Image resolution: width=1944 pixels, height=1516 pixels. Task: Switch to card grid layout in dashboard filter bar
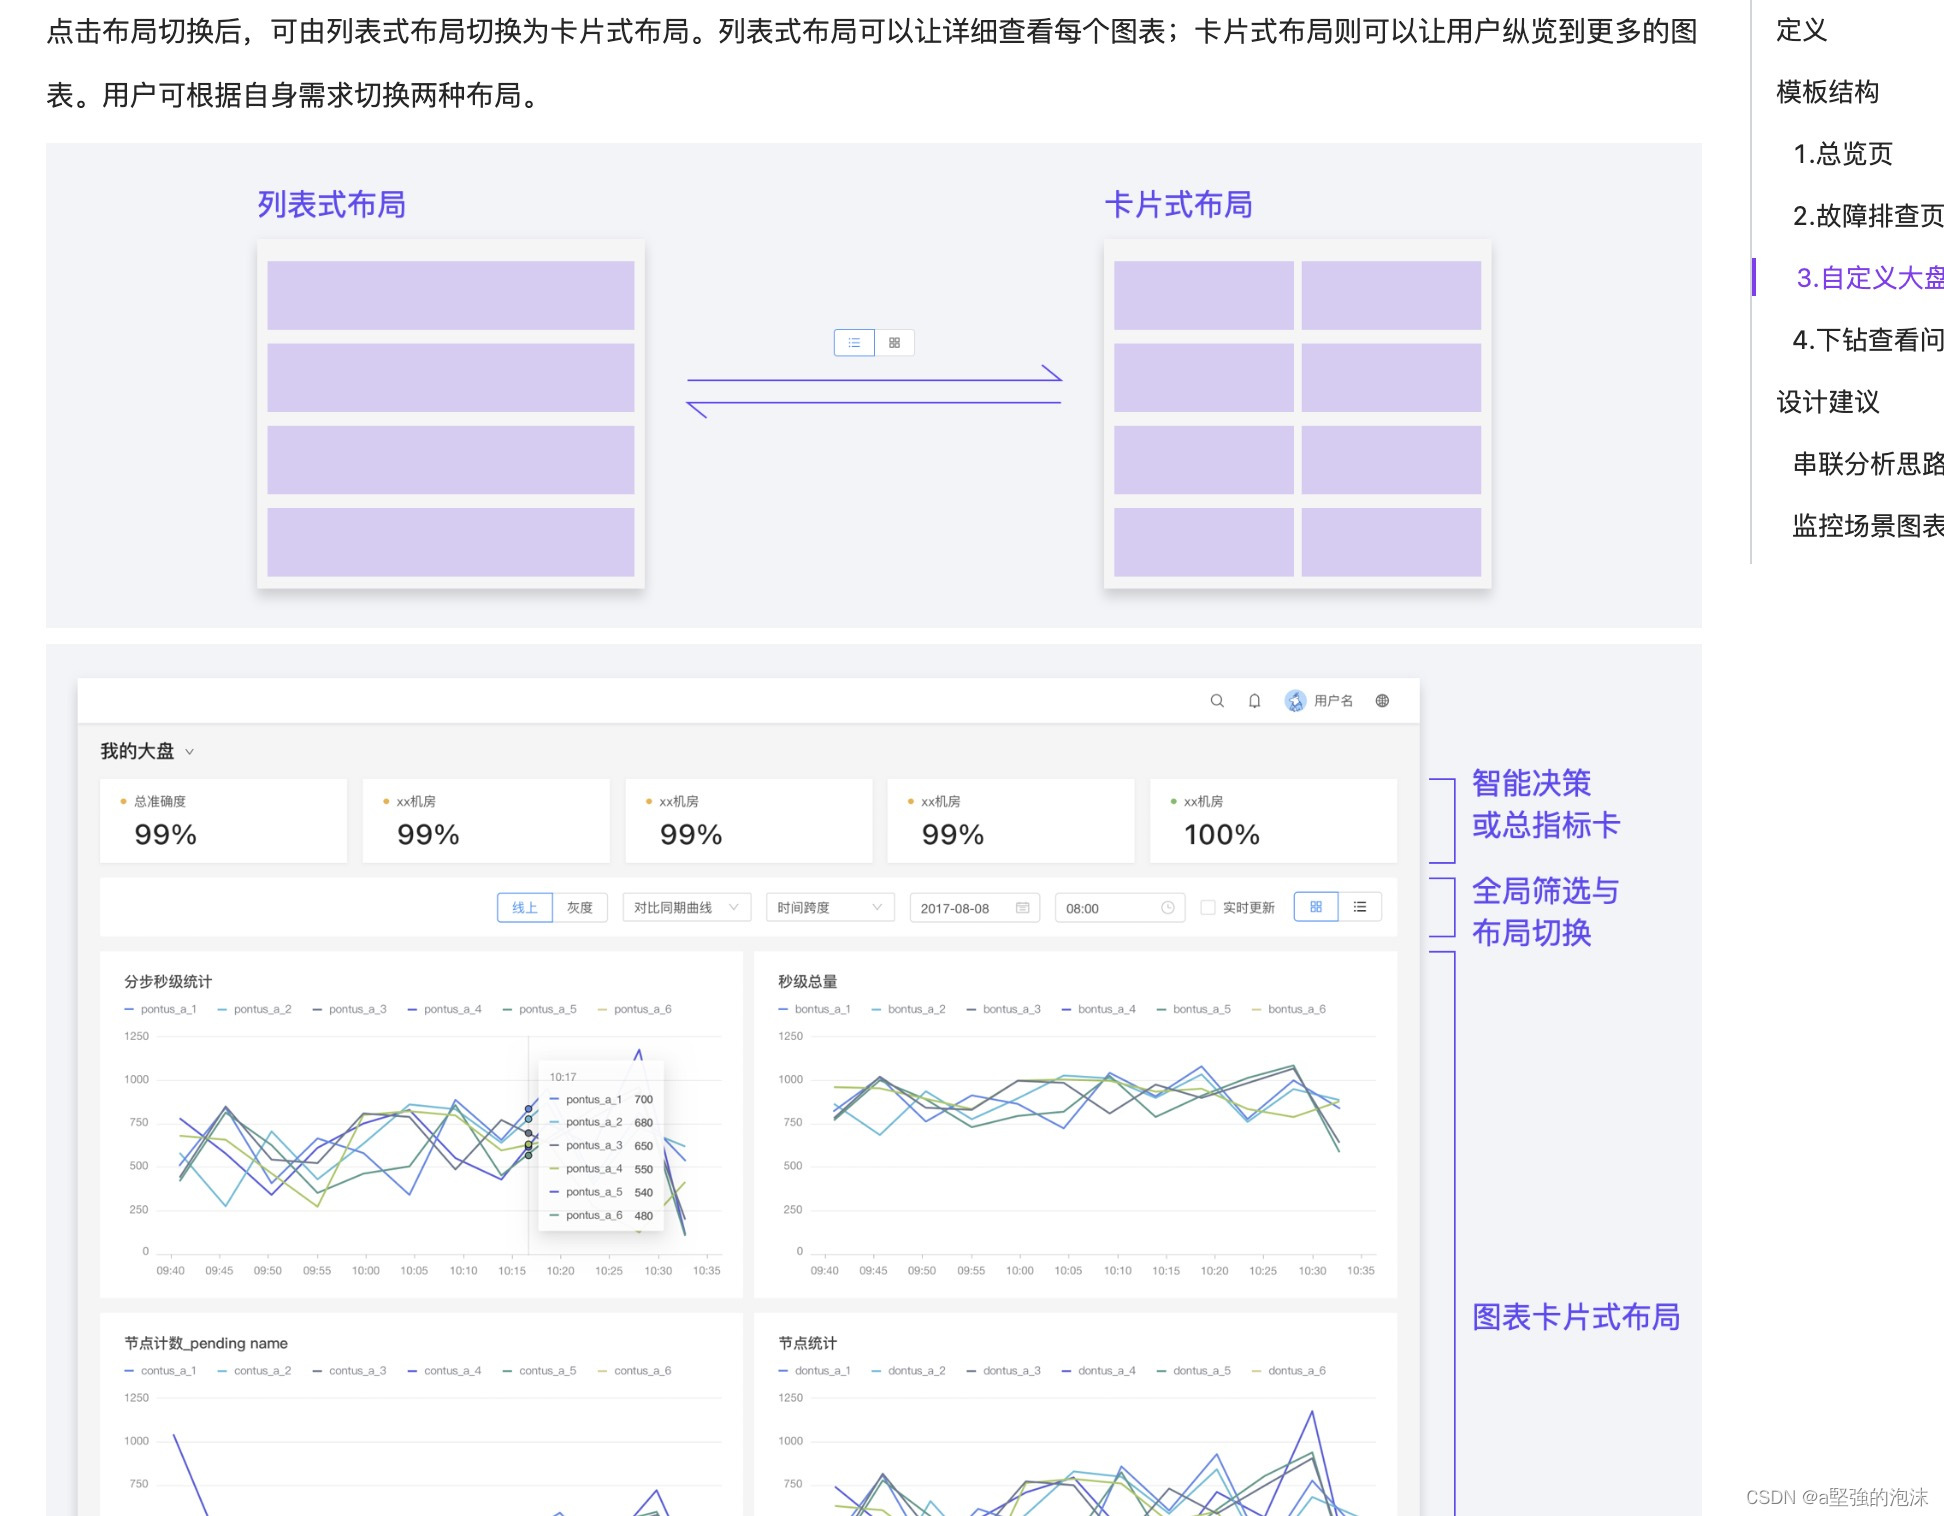click(1316, 907)
